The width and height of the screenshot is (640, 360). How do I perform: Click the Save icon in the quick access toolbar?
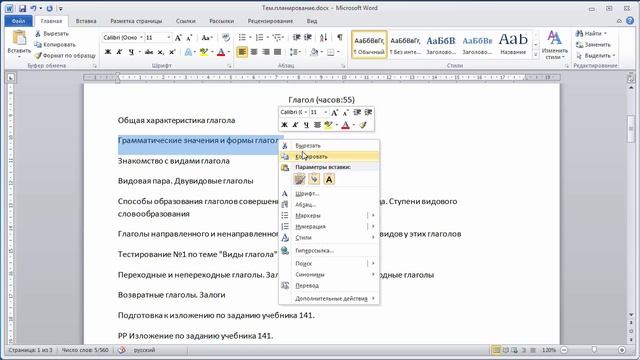tap(22, 8)
